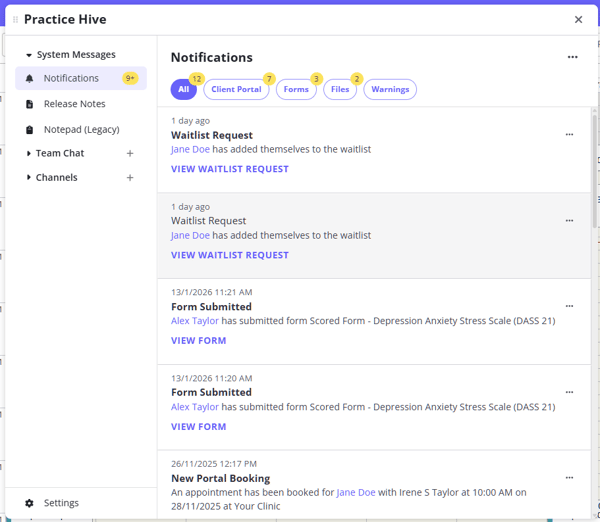Open options menu for New Portal Booking notification
Viewport: 600px width, 522px height.
(569, 478)
